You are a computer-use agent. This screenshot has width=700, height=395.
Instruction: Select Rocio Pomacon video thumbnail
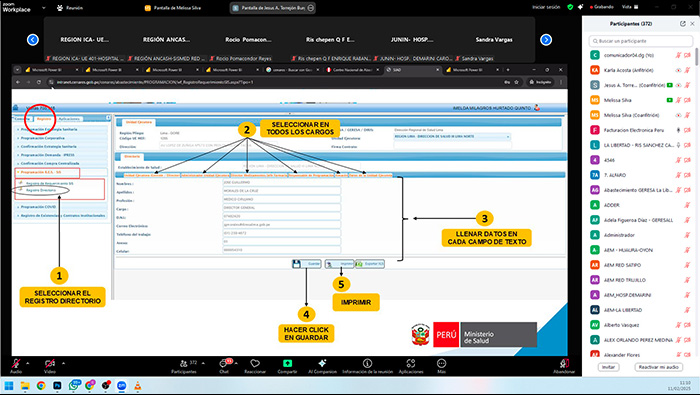[x=248, y=40]
